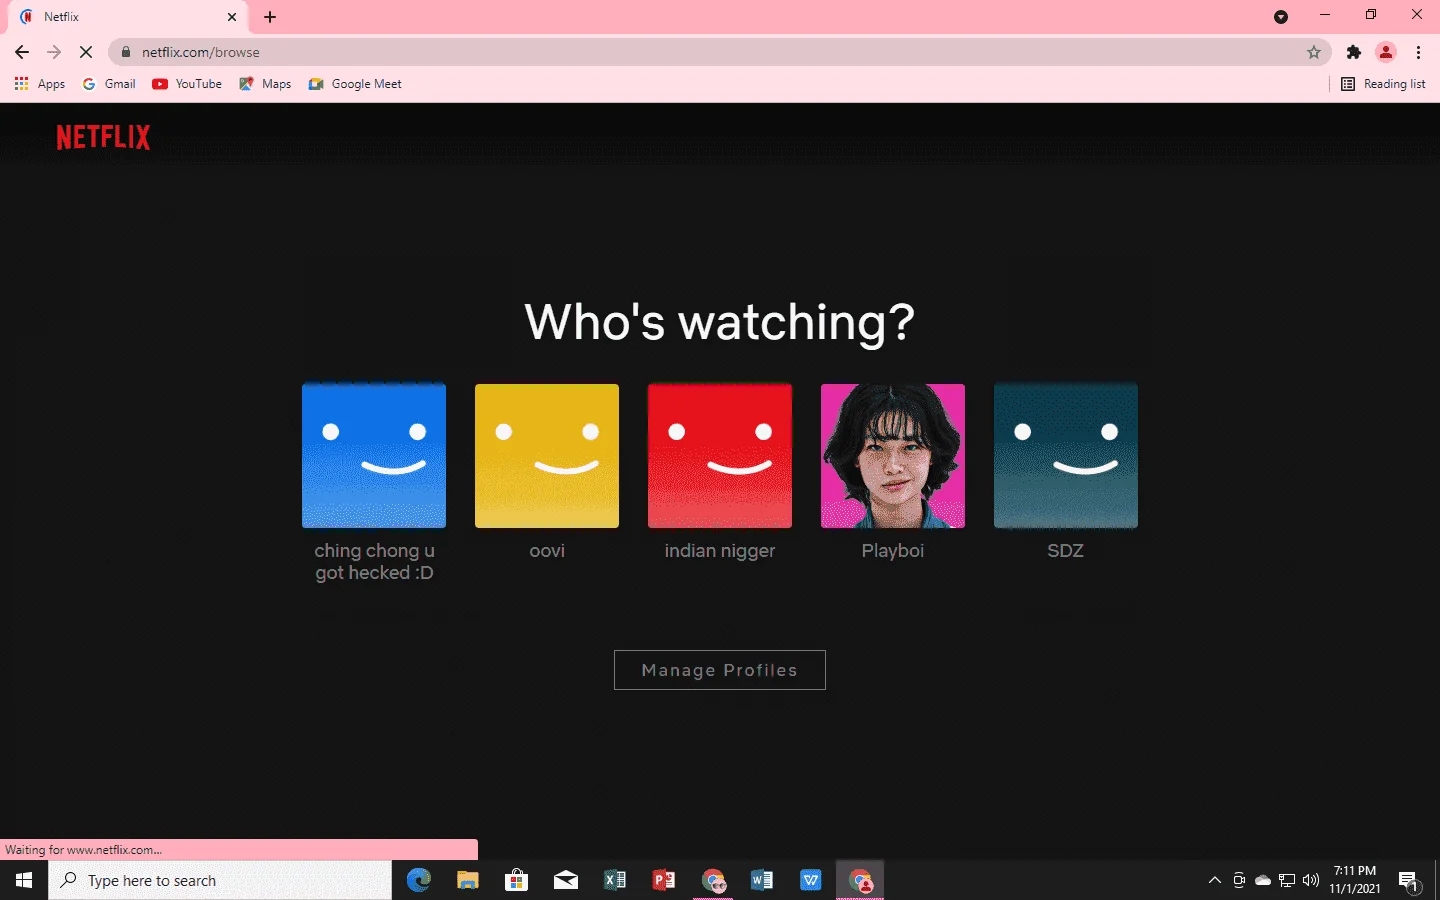1440x900 pixels.
Task: Stop loading the page
Action: 86,52
